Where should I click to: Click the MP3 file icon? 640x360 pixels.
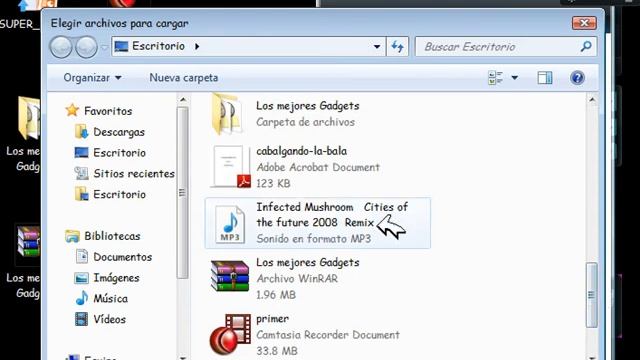tap(230, 224)
